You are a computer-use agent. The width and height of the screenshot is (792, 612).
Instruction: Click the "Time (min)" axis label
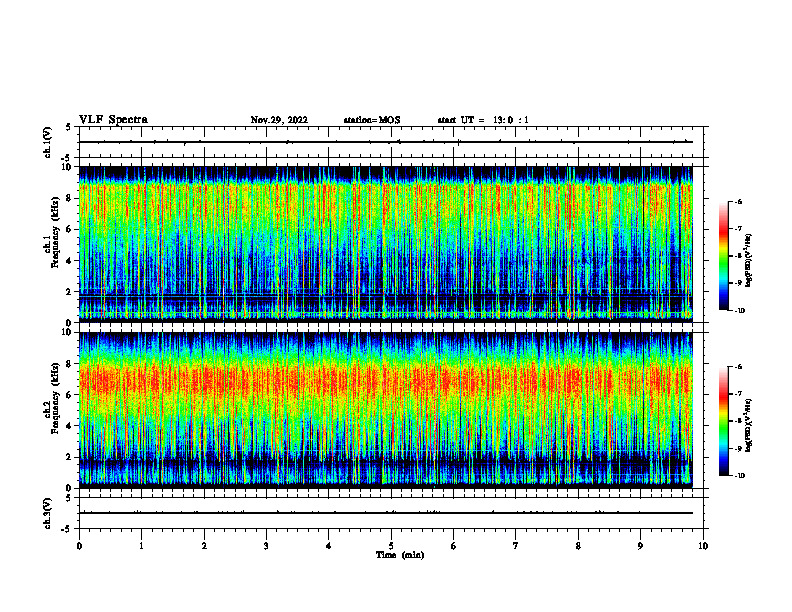[x=400, y=555]
